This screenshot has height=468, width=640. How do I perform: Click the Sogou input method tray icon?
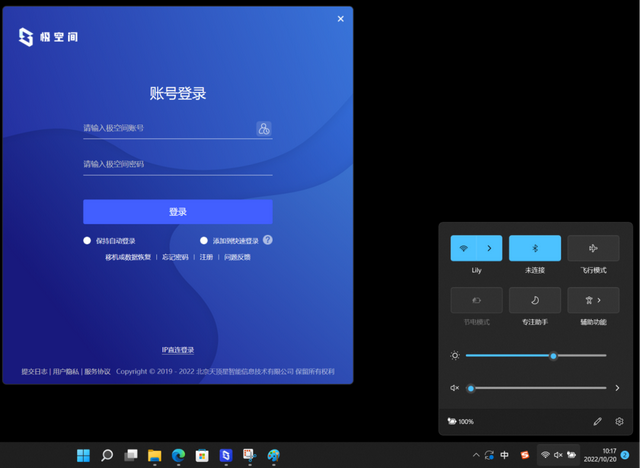[525, 455]
